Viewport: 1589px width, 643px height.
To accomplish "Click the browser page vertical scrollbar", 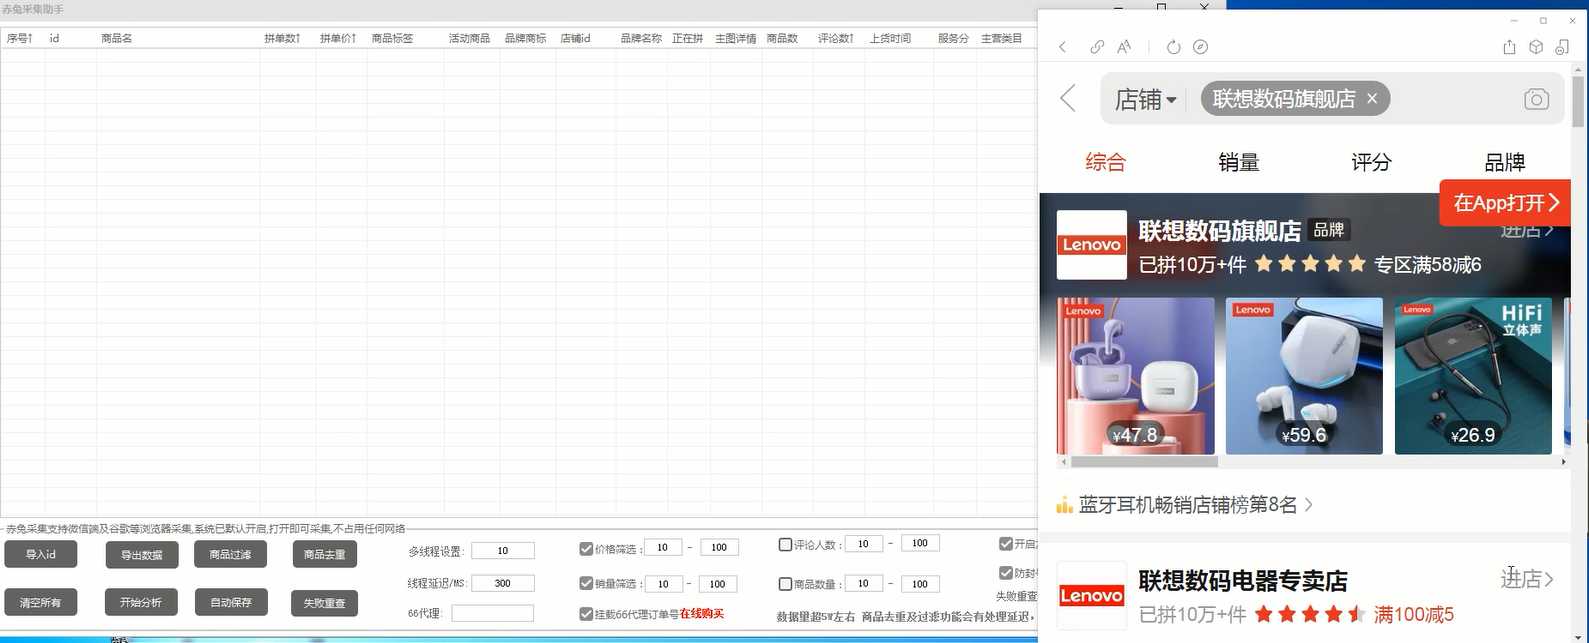I will tap(1578, 101).
